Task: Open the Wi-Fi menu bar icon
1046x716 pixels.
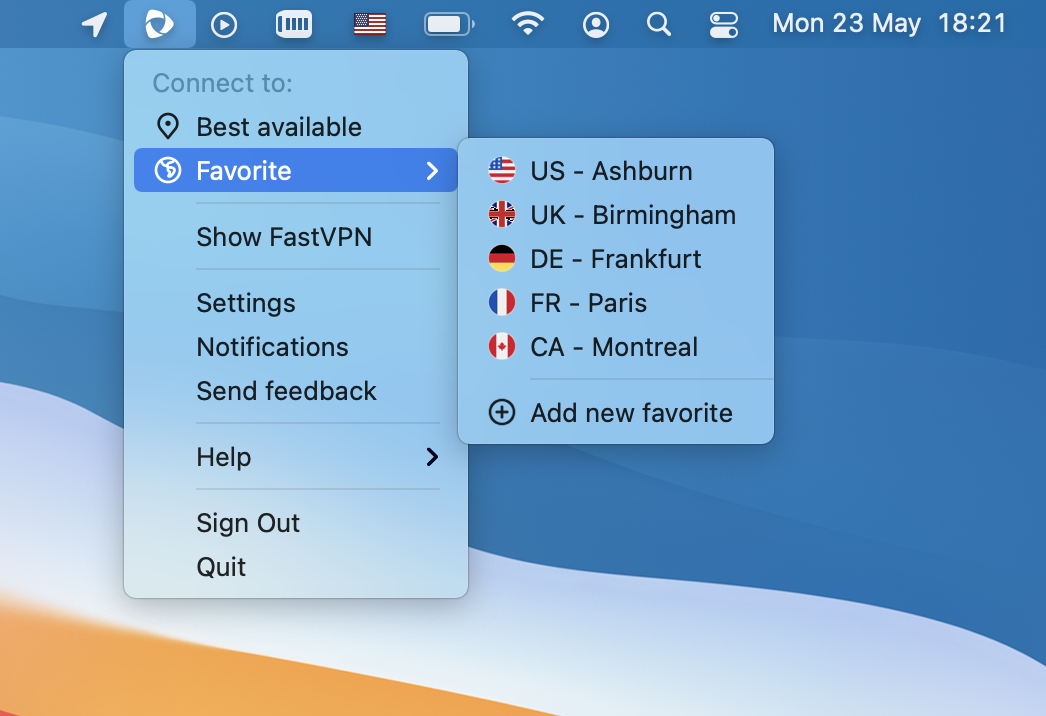Action: (x=528, y=24)
